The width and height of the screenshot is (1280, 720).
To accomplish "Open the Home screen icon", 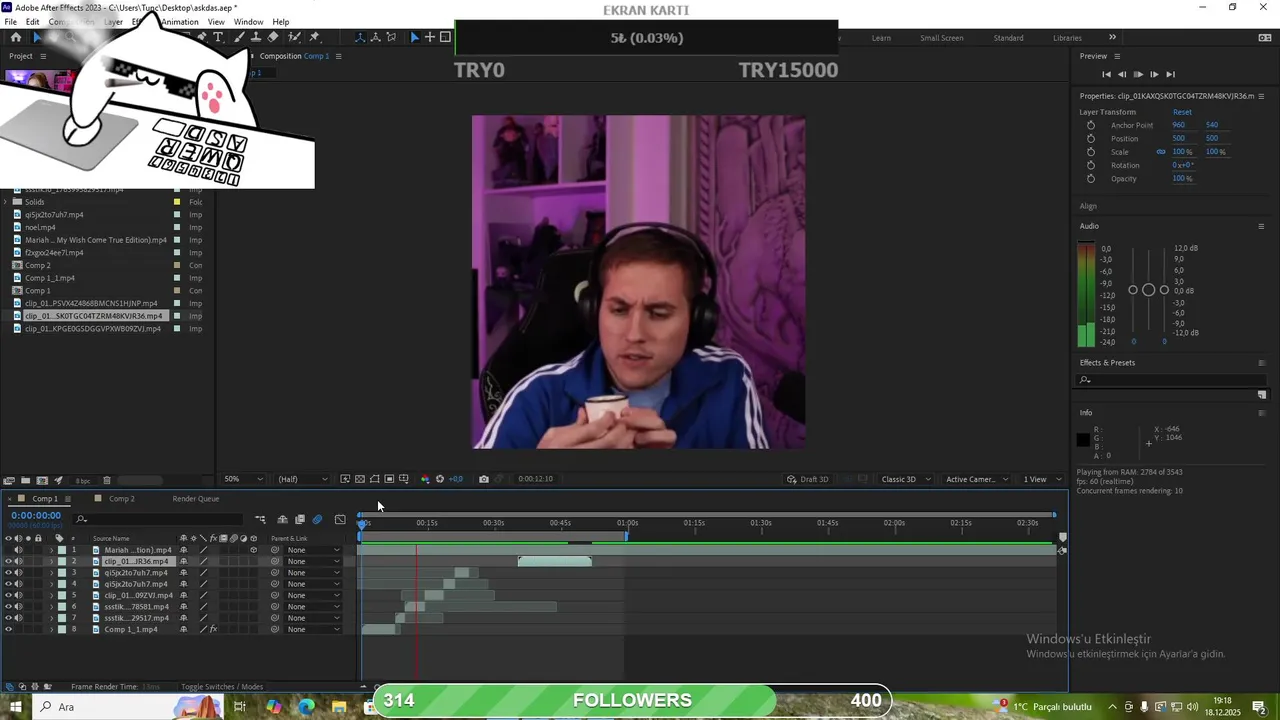I will pos(15,37).
